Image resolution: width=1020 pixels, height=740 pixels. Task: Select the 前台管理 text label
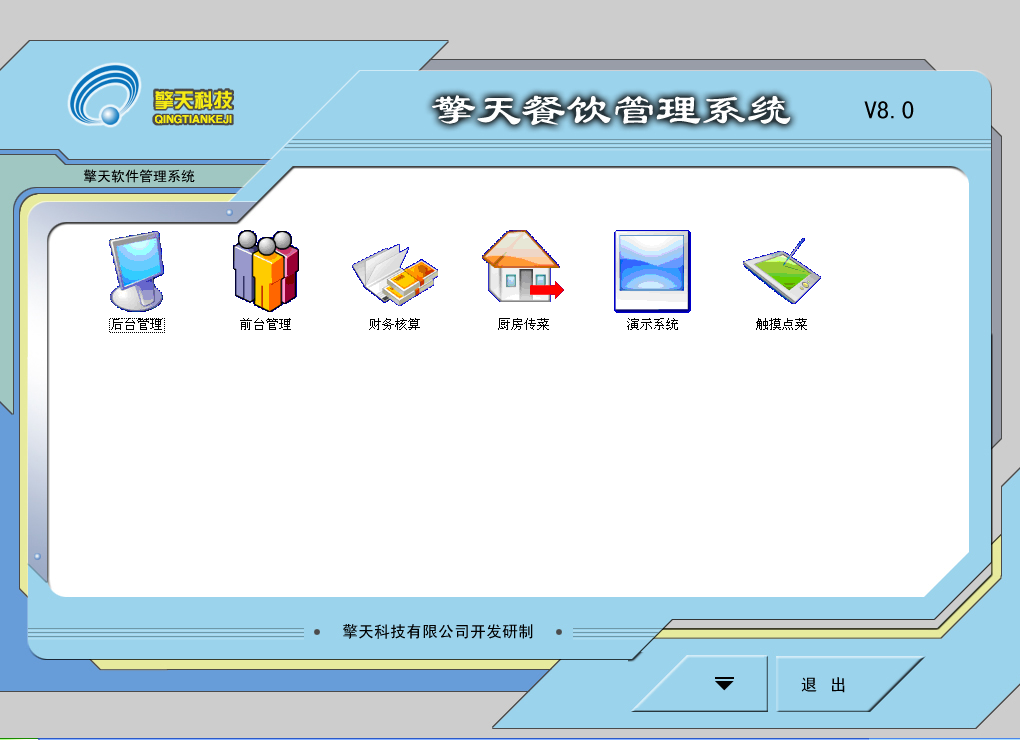(x=265, y=325)
